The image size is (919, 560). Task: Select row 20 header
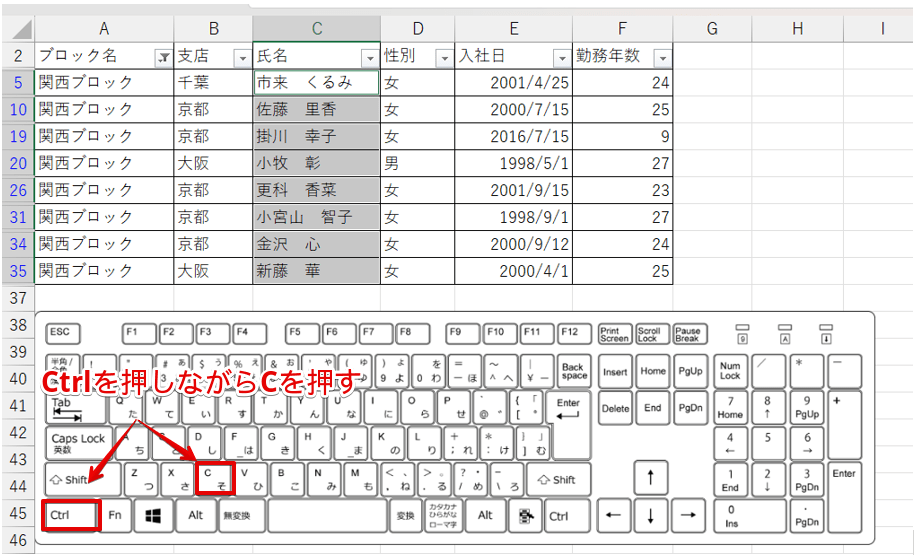pos(17,163)
